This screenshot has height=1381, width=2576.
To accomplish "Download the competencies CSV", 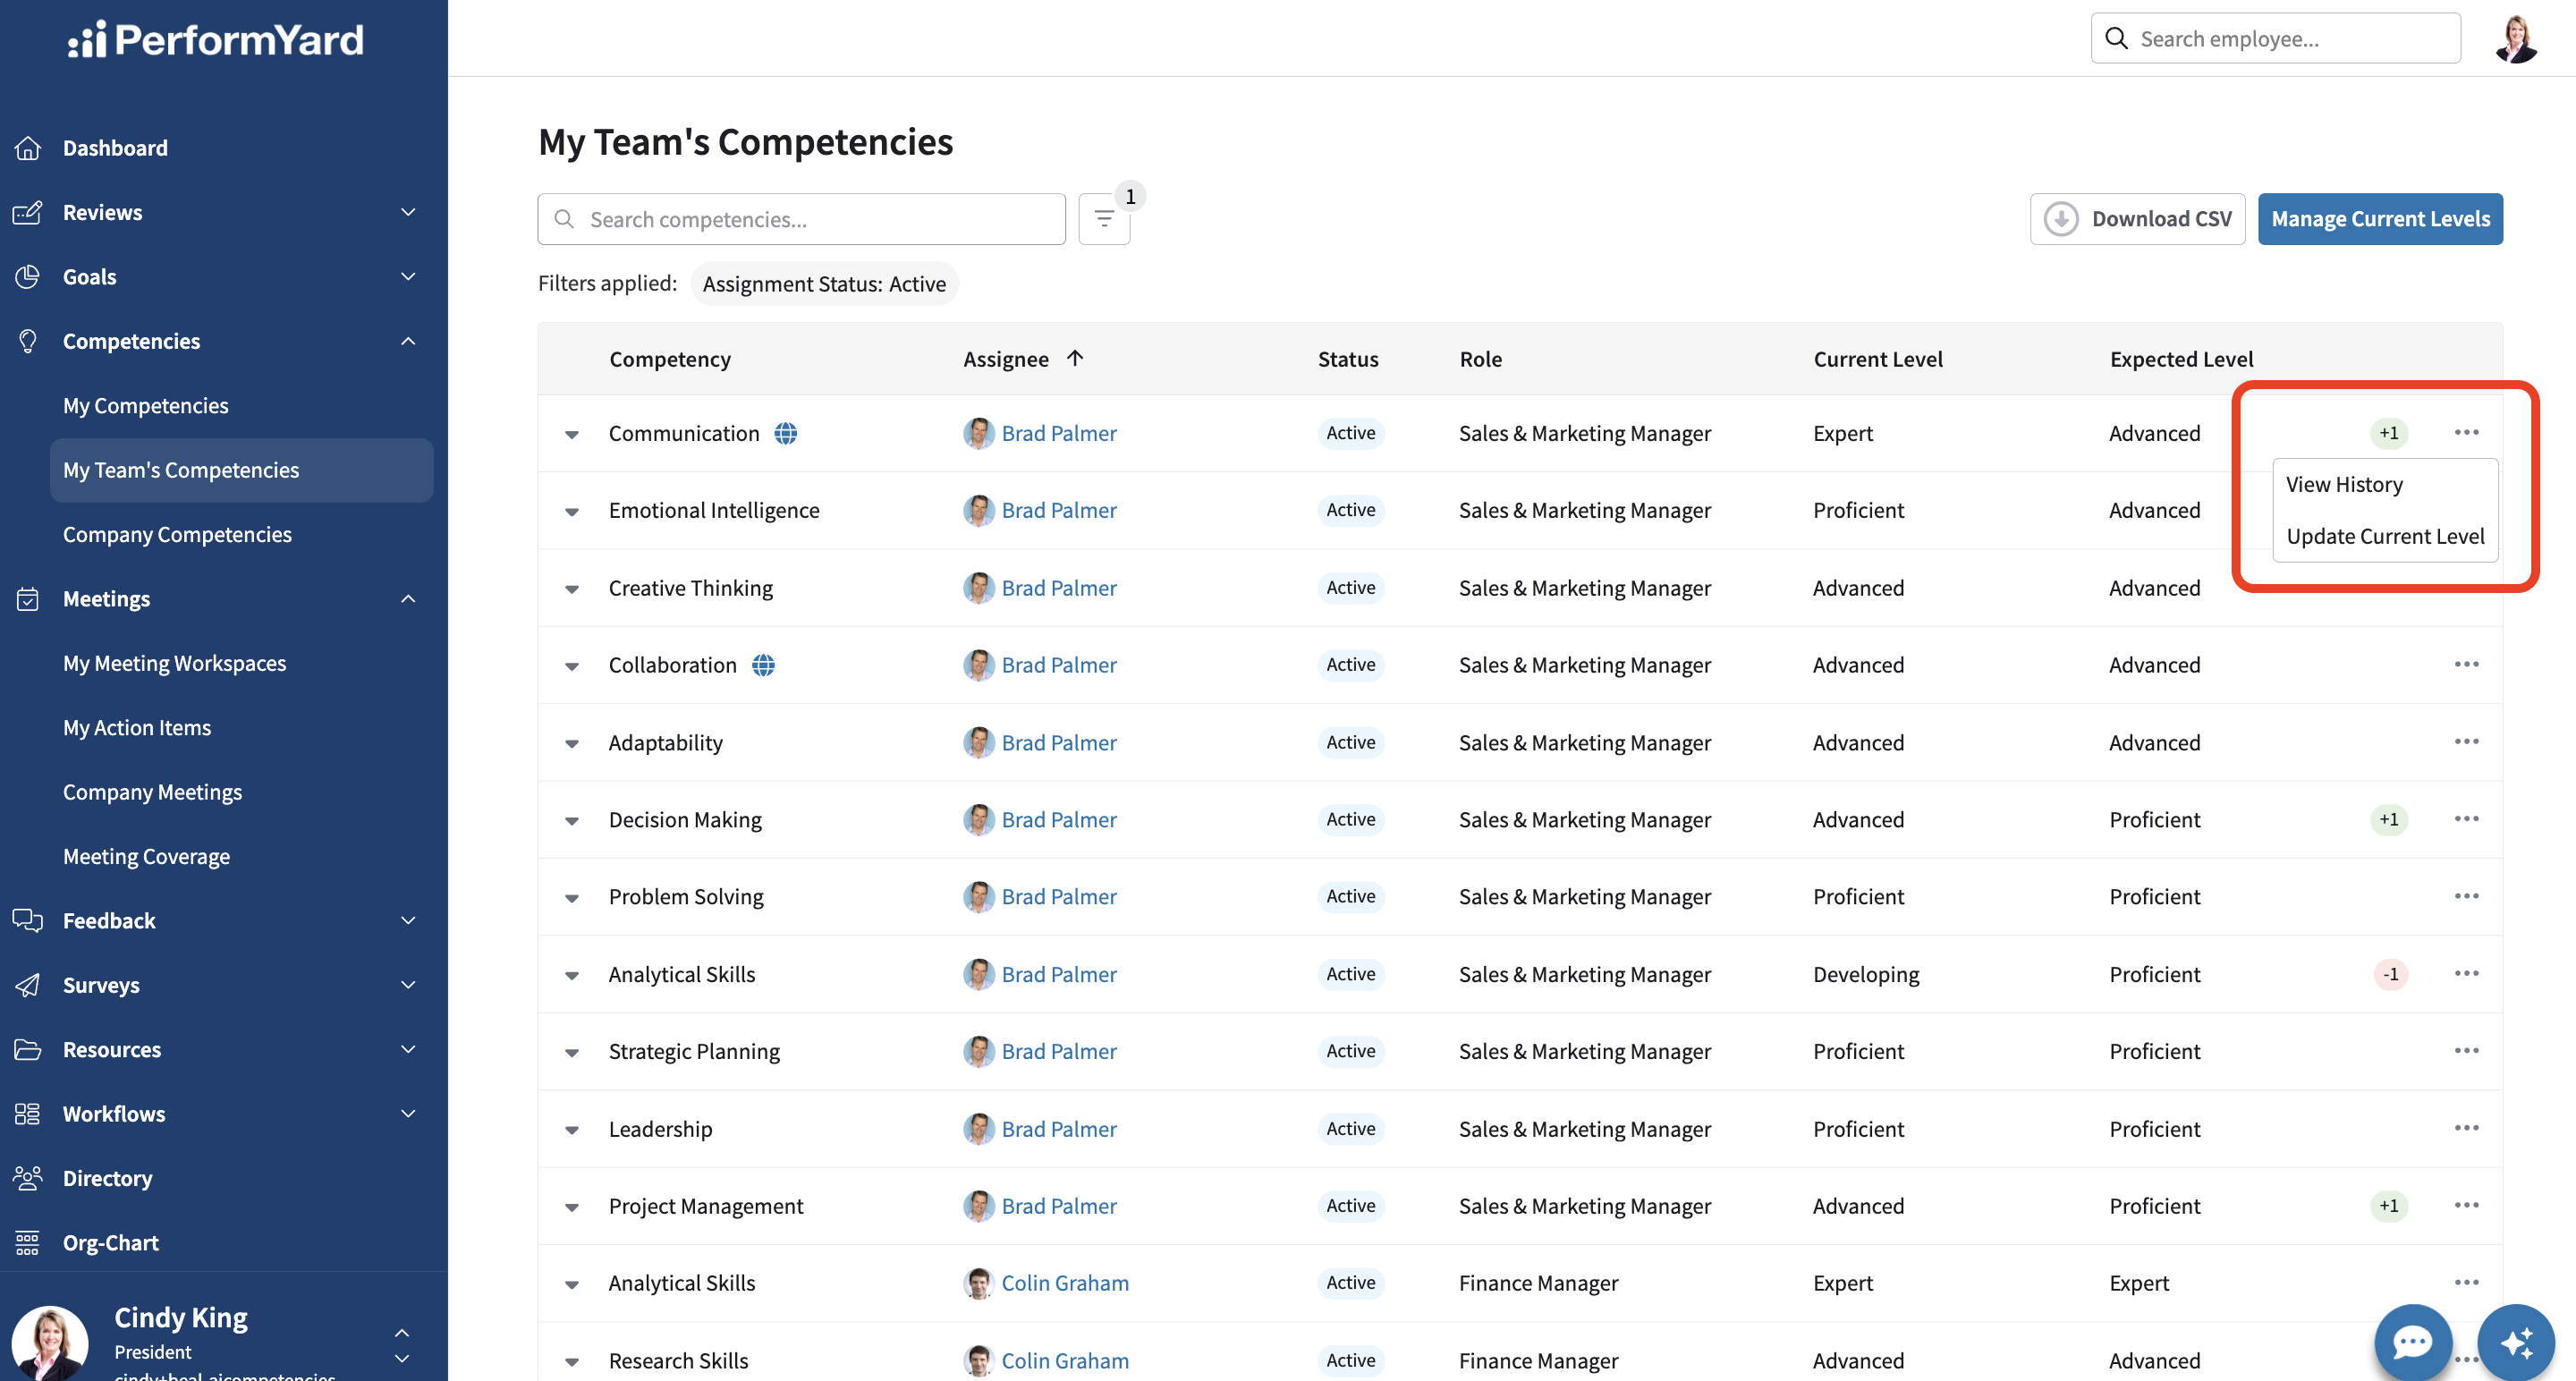I will (x=2137, y=219).
